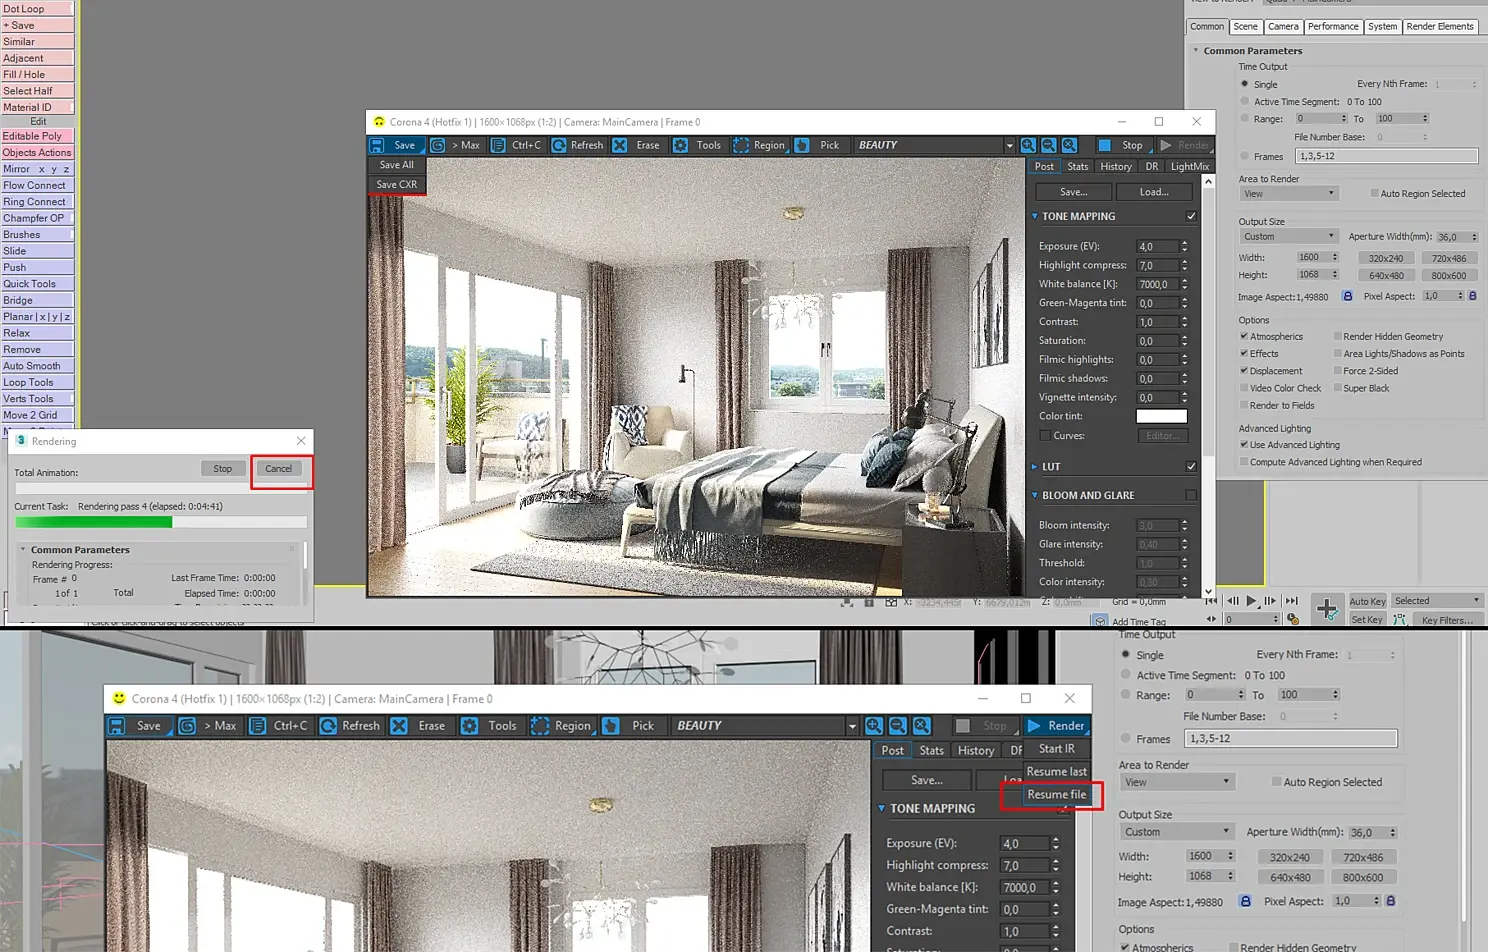This screenshot has height=952, width=1488.
Task: Click the Ctrl+C clipboard icon in the lower Corona window
Action: pos(257,726)
